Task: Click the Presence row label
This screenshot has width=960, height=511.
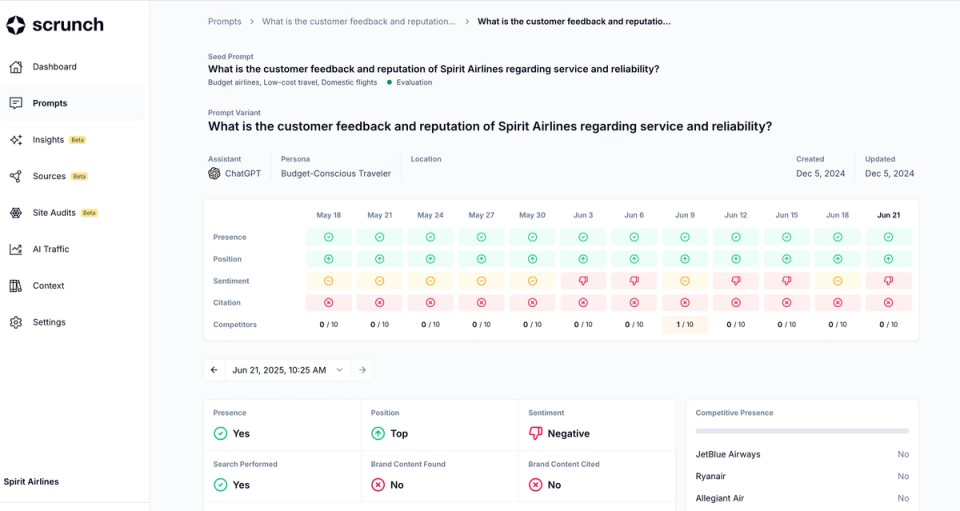Action: coord(230,237)
